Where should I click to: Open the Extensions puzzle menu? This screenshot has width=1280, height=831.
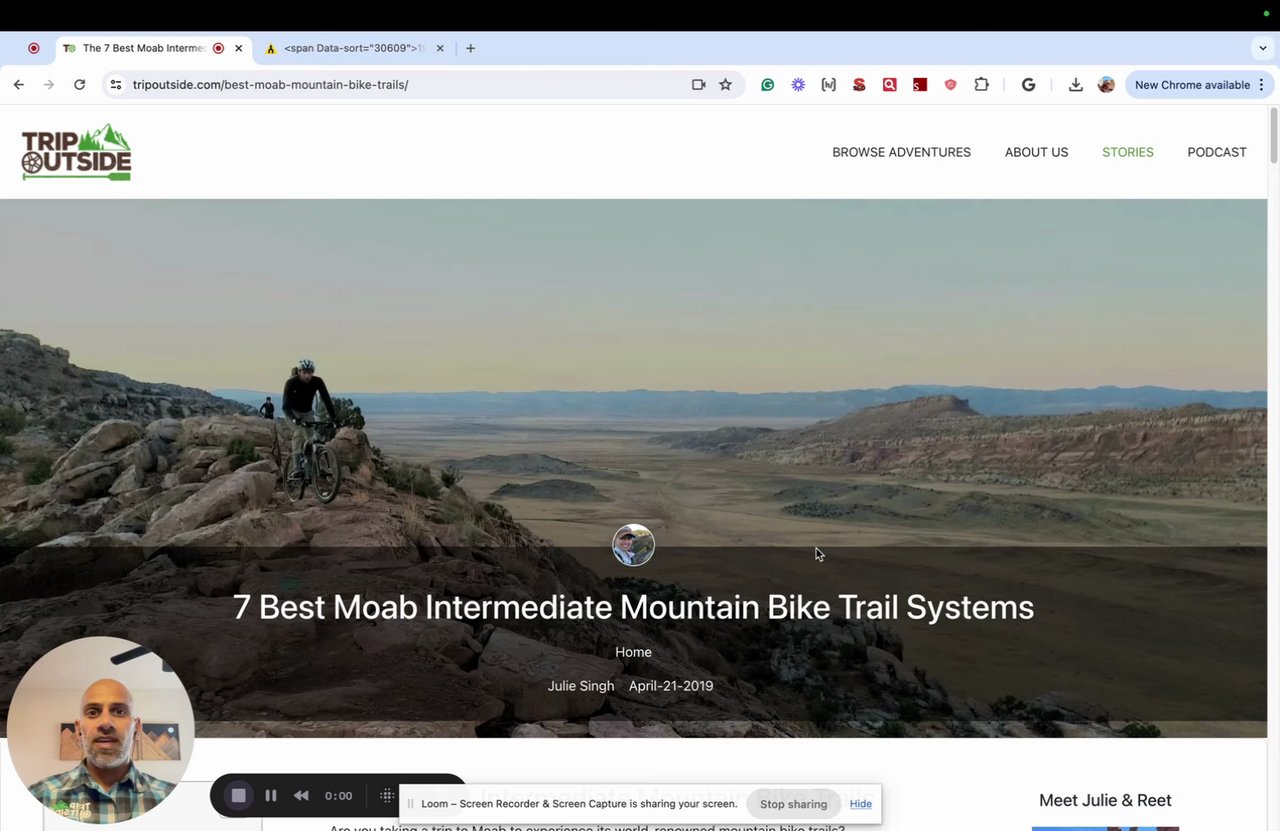981,85
